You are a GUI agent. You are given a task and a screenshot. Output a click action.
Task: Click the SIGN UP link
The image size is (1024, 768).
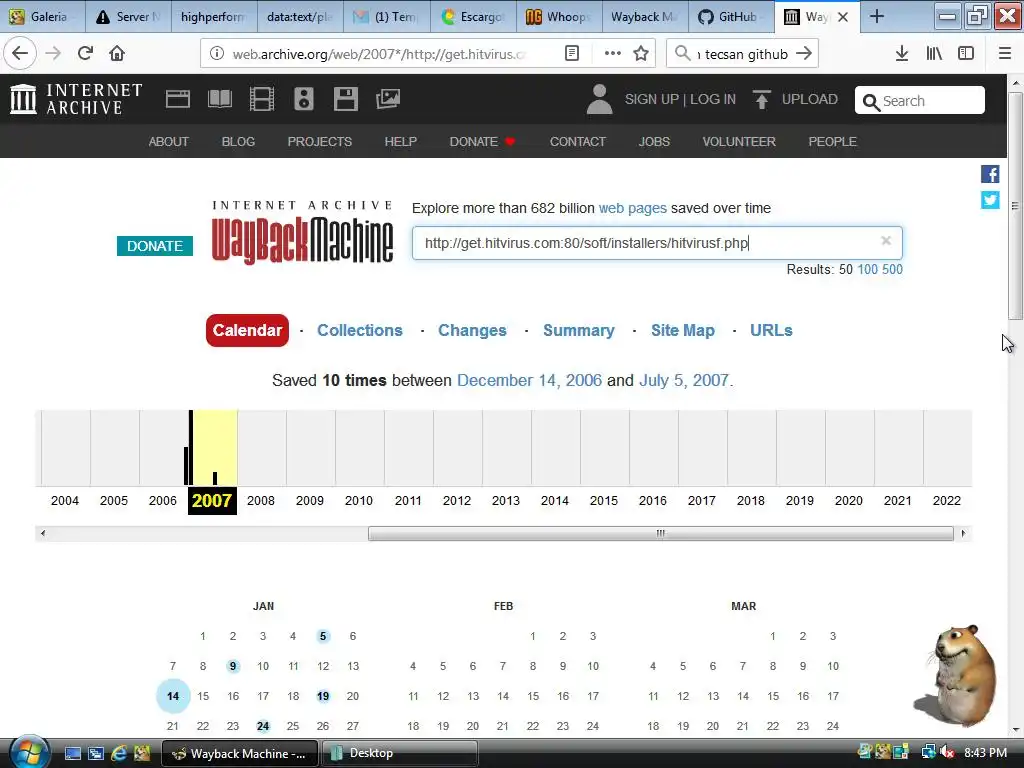[x=651, y=99]
